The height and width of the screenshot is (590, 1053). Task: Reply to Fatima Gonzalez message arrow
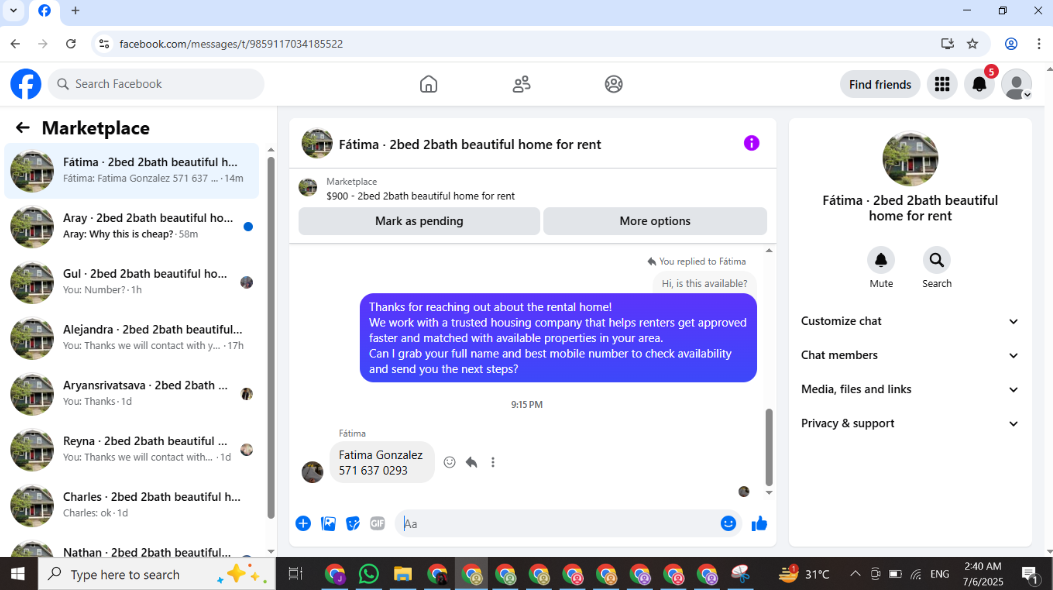pos(471,462)
